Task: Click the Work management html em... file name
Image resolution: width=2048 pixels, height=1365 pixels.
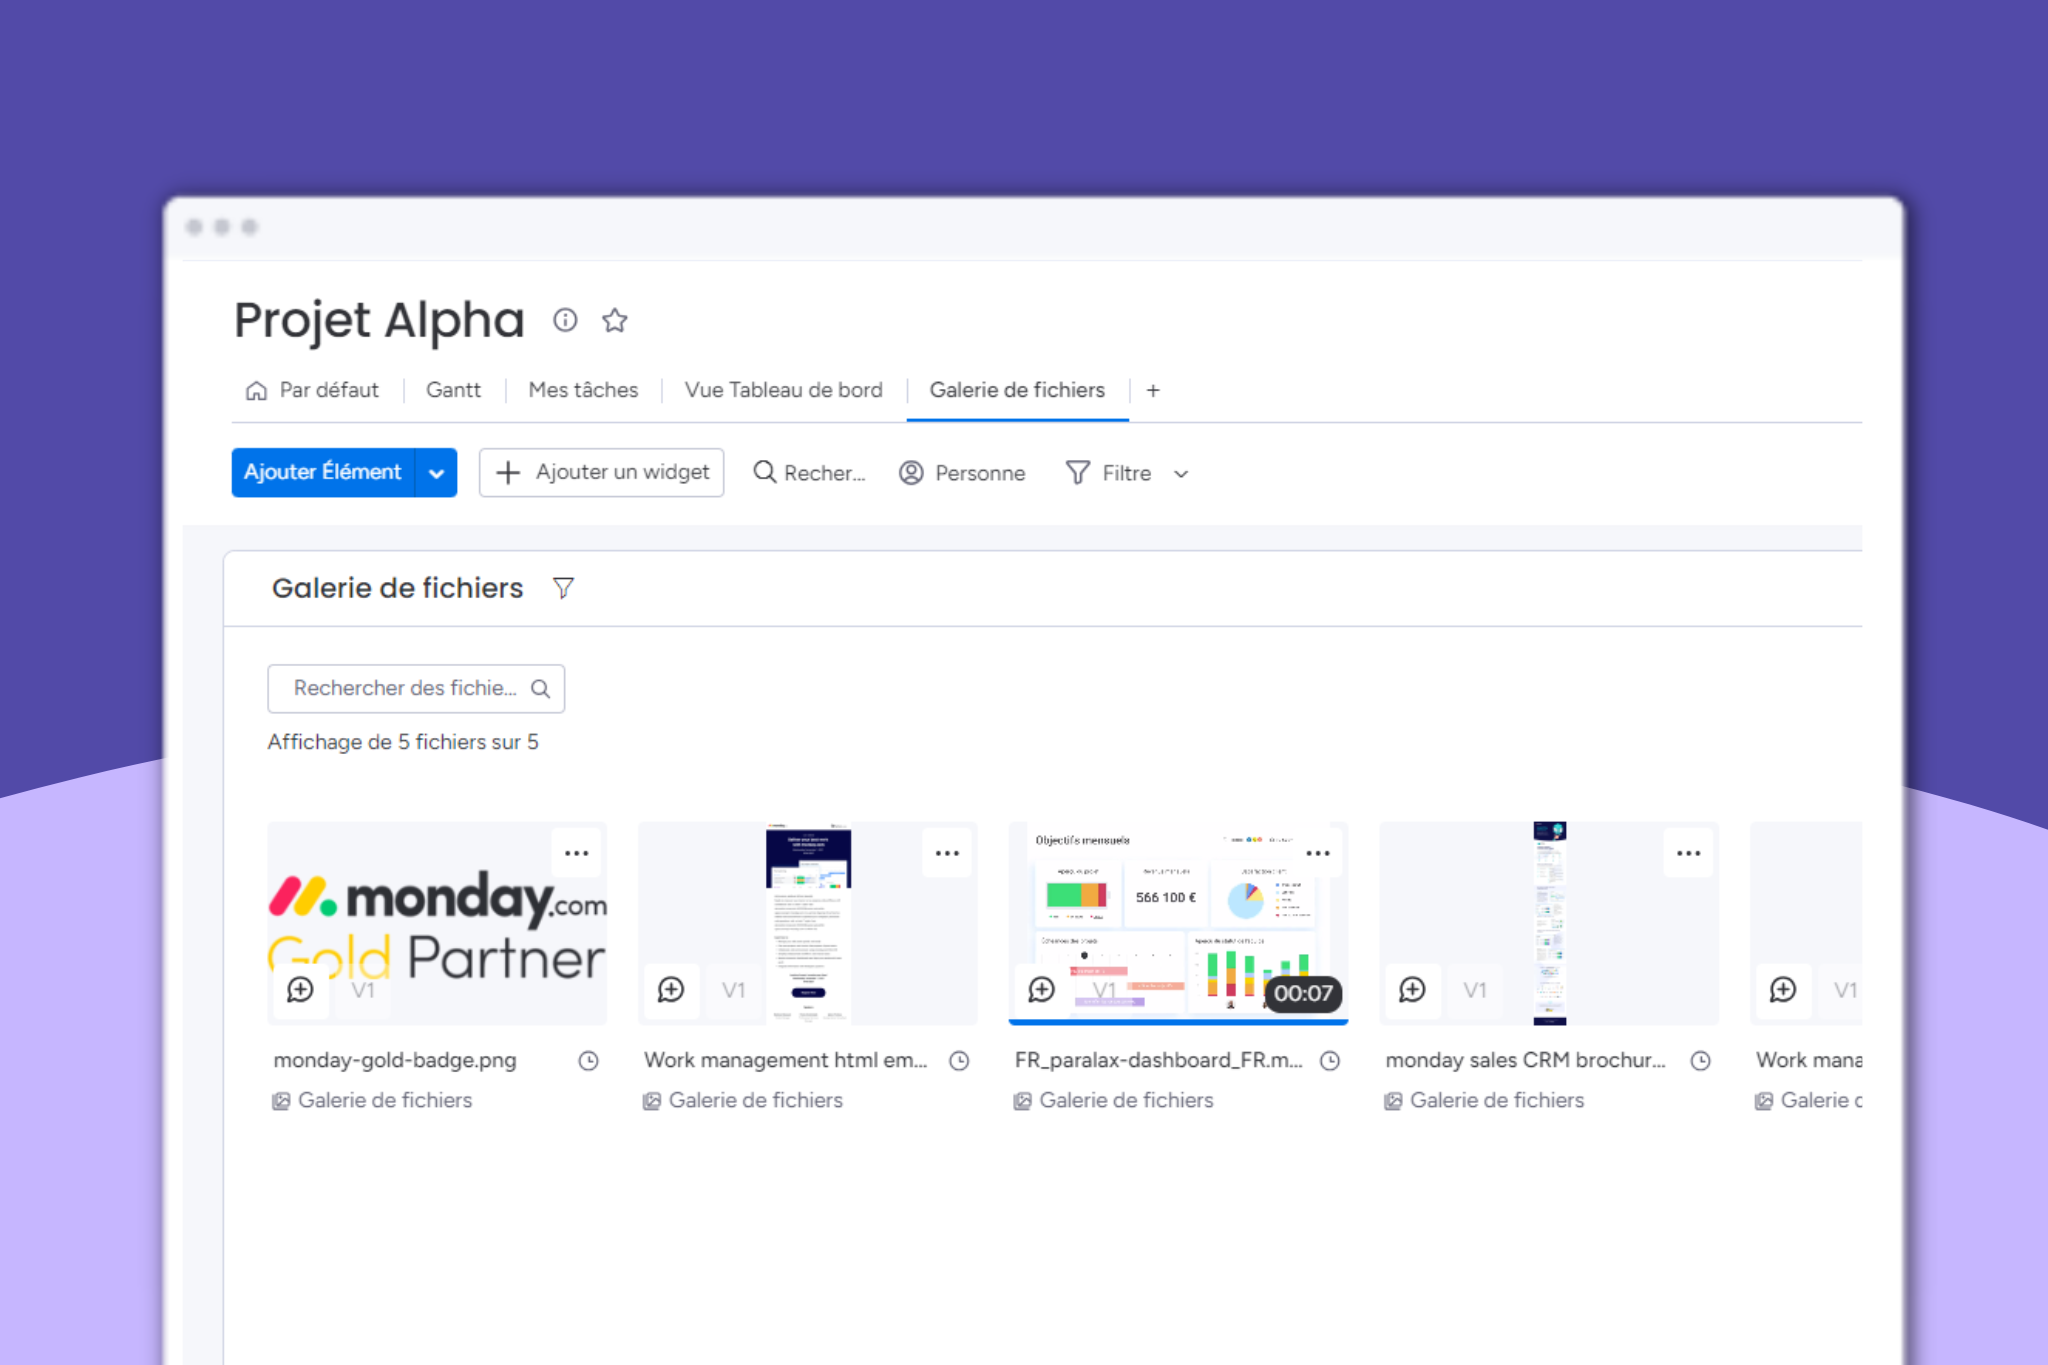Action: [x=786, y=1060]
